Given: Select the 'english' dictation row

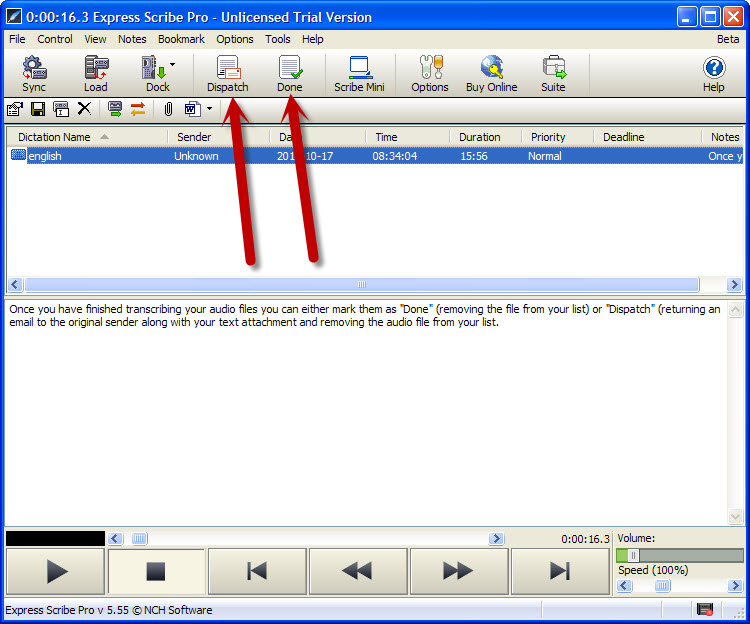Looking at the screenshot, I should 375,156.
